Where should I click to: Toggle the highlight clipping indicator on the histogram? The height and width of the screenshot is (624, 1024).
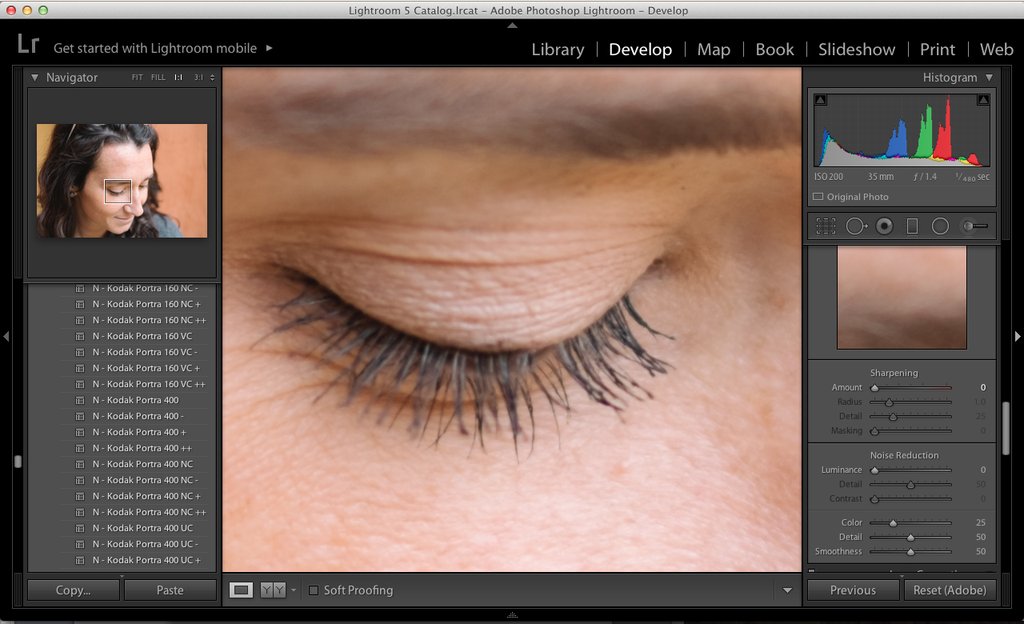pyautogui.click(x=982, y=100)
